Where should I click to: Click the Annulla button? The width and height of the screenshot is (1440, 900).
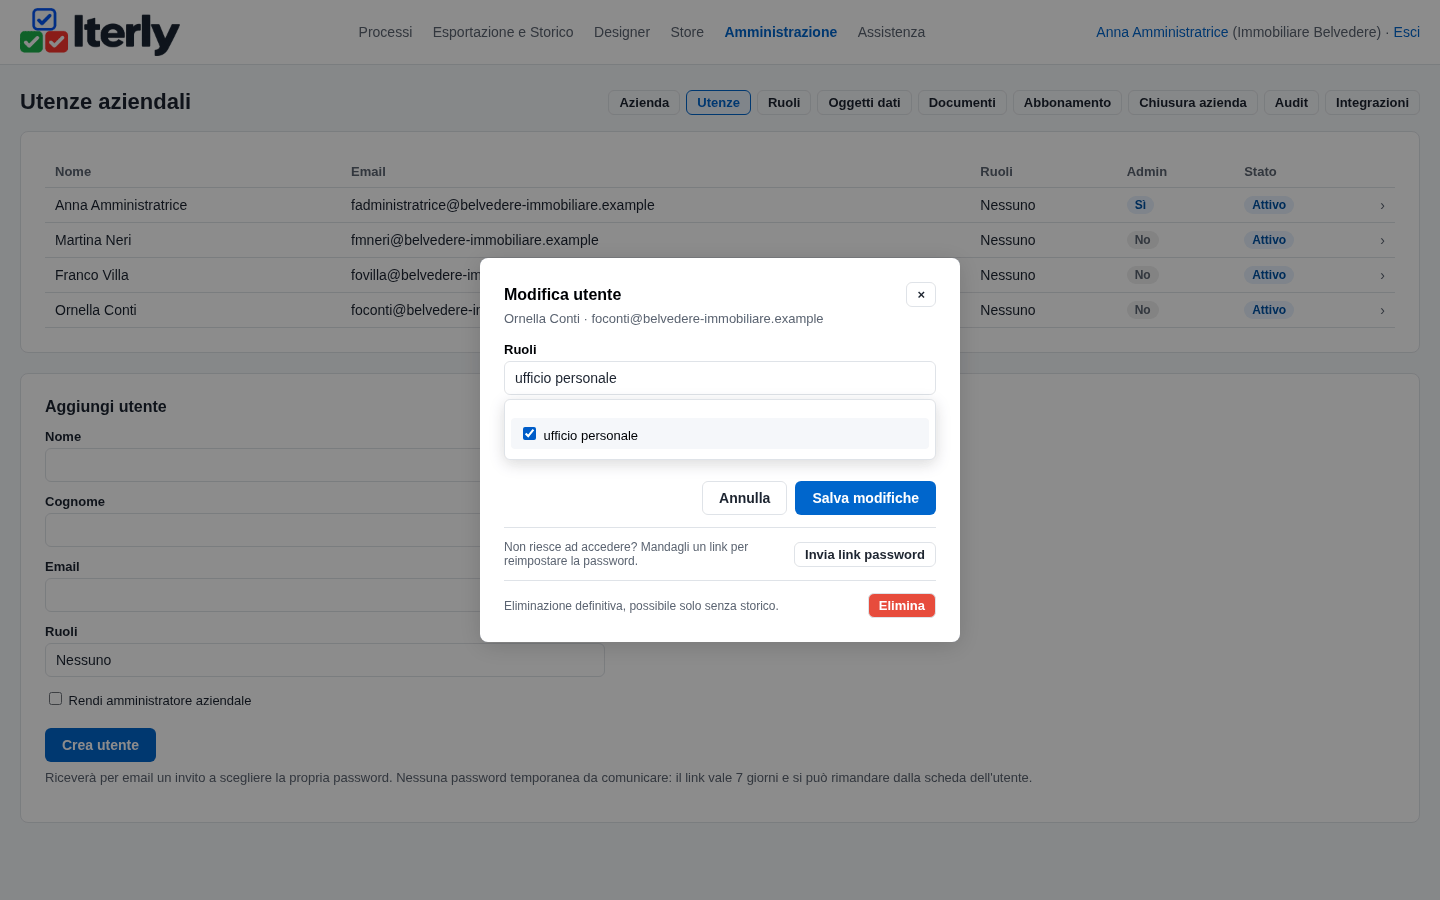click(744, 498)
